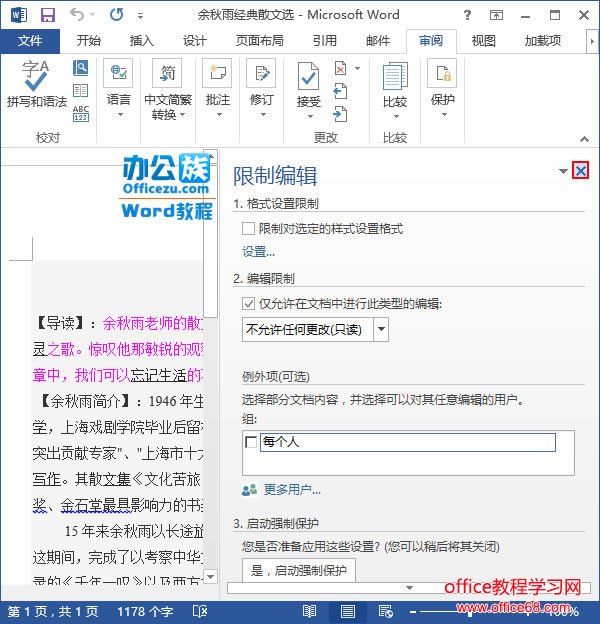The height and width of the screenshot is (624, 600).
Task: Open the Quick Access Toolbar customize arrow
Action: (140, 16)
